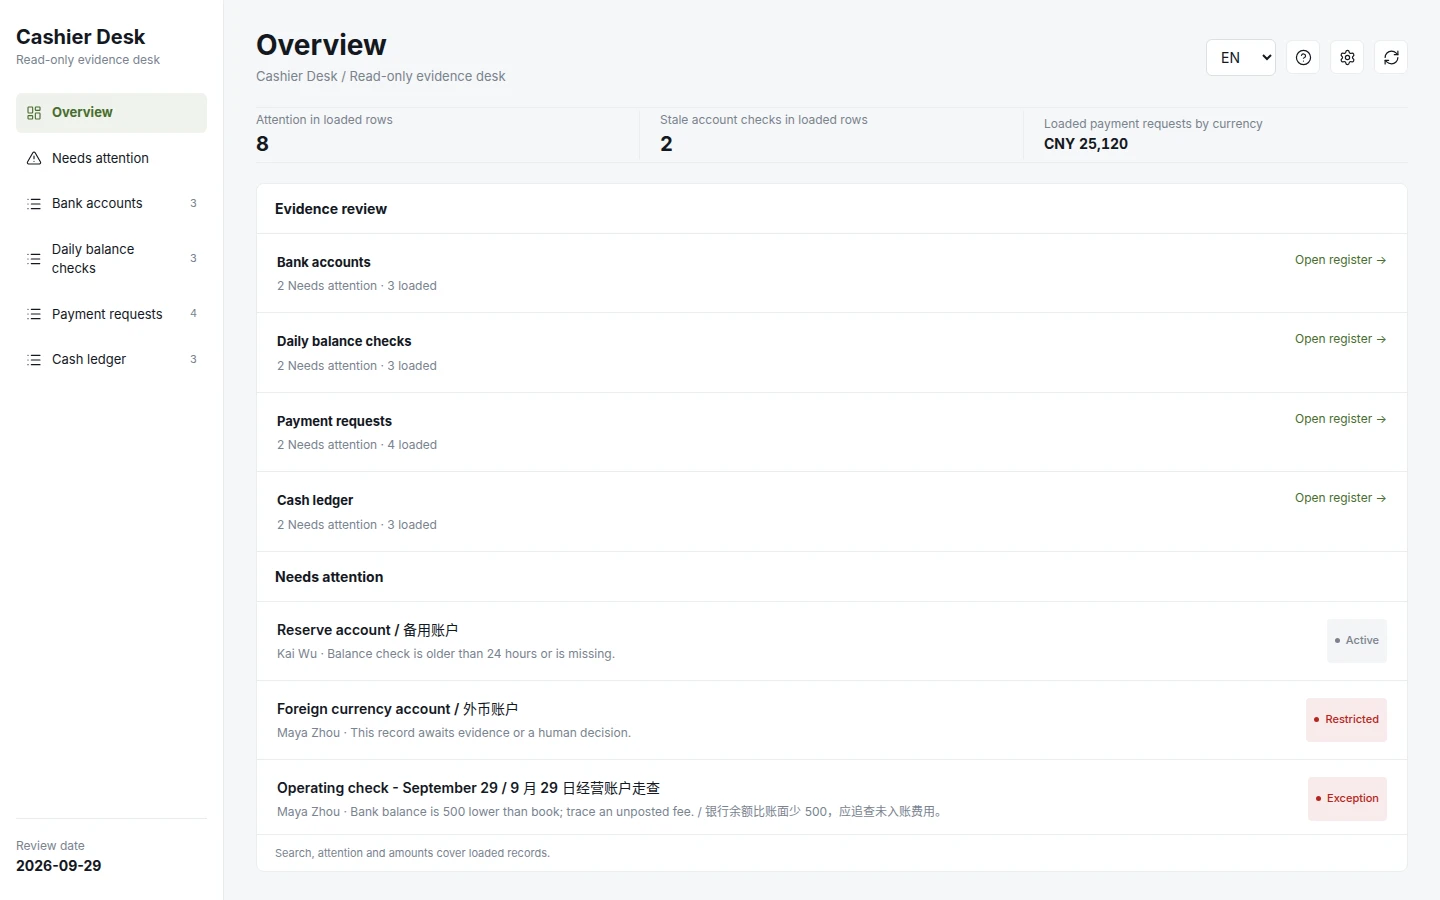Click the Needs attention warning triangle icon
The height and width of the screenshot is (900, 1440).
coord(34,158)
